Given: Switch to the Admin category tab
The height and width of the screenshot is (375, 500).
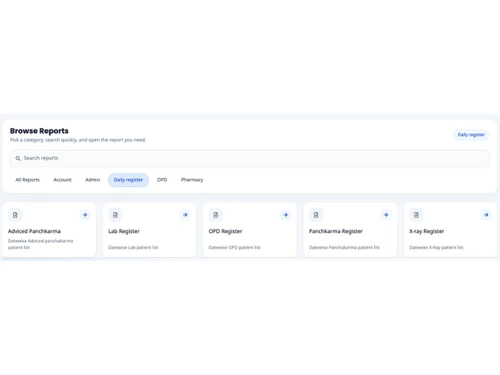Looking at the screenshot, I should 92,180.
